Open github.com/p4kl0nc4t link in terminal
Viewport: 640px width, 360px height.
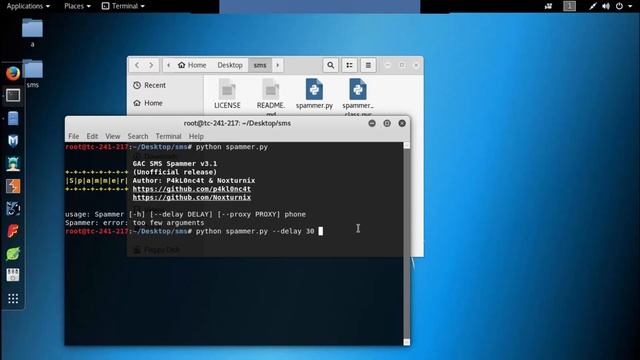click(192, 189)
